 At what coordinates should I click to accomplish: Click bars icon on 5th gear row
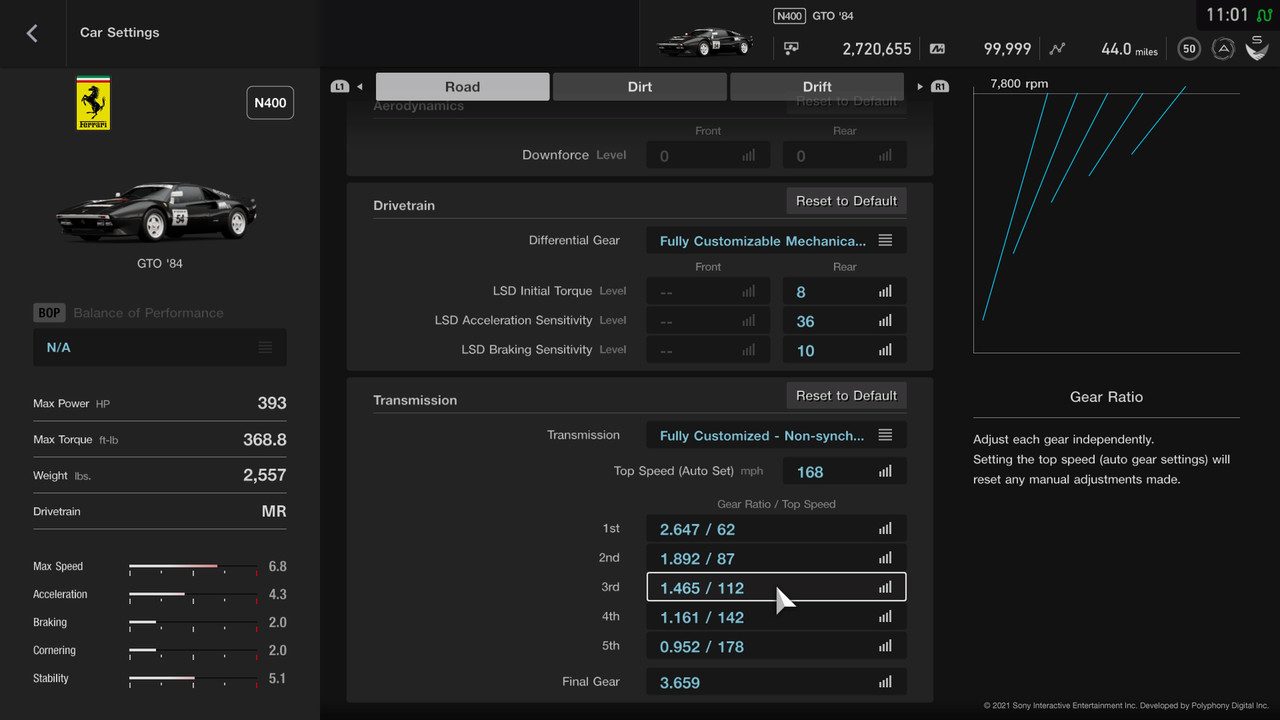(885, 646)
